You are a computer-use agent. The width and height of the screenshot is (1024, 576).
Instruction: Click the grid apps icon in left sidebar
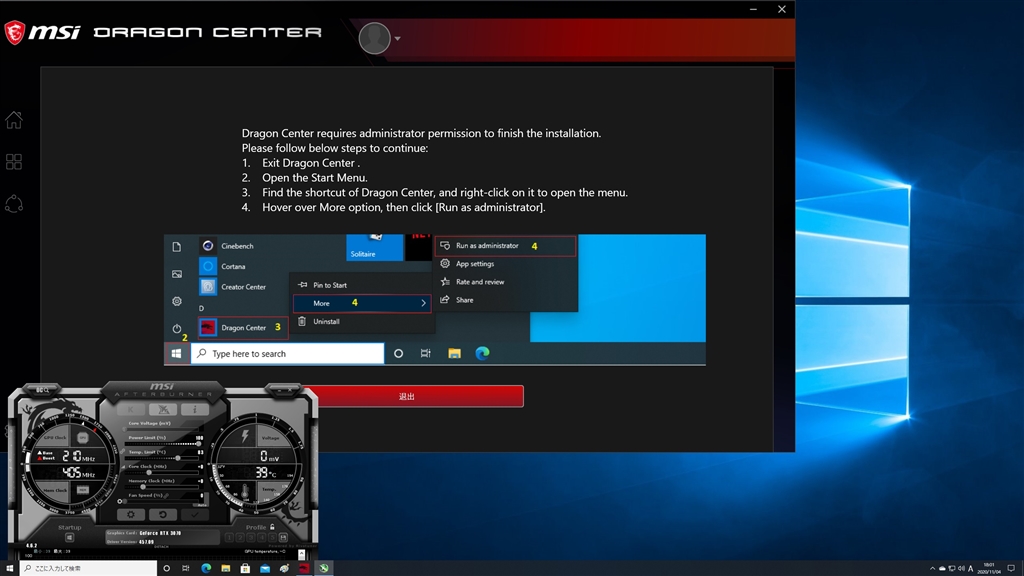[14, 161]
